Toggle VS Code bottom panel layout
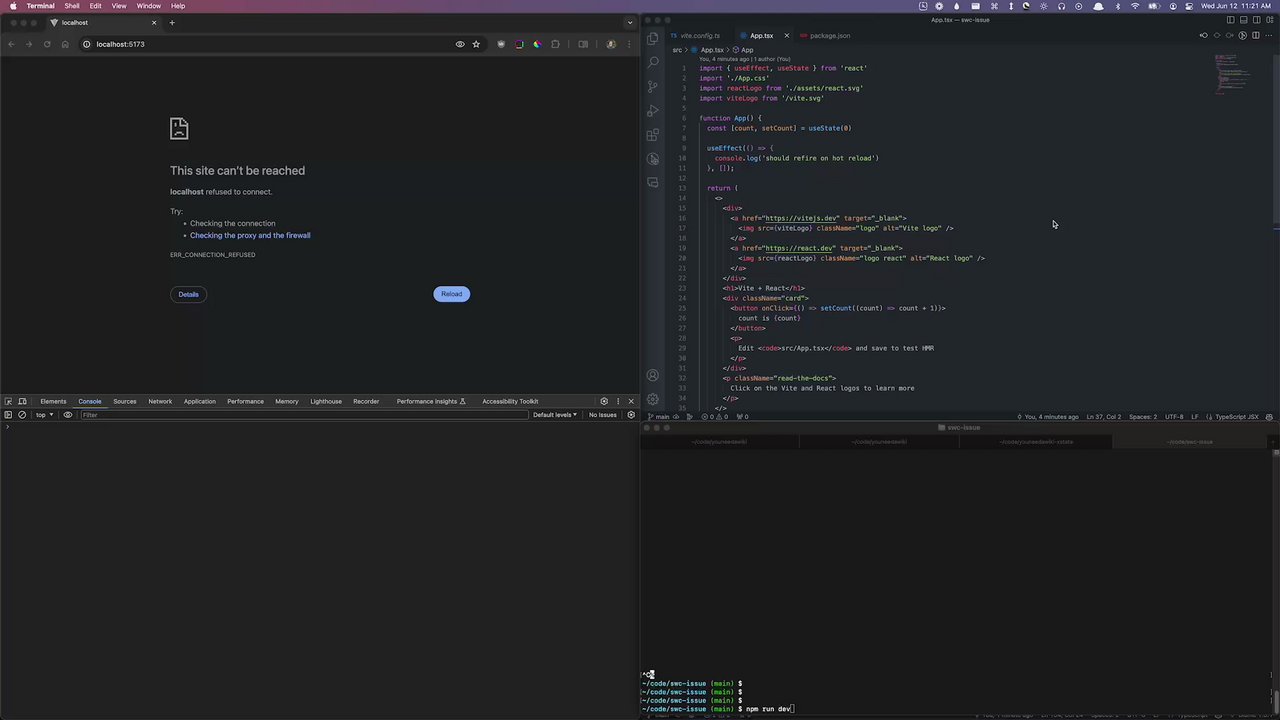This screenshot has width=1280, height=720. tap(1243, 20)
